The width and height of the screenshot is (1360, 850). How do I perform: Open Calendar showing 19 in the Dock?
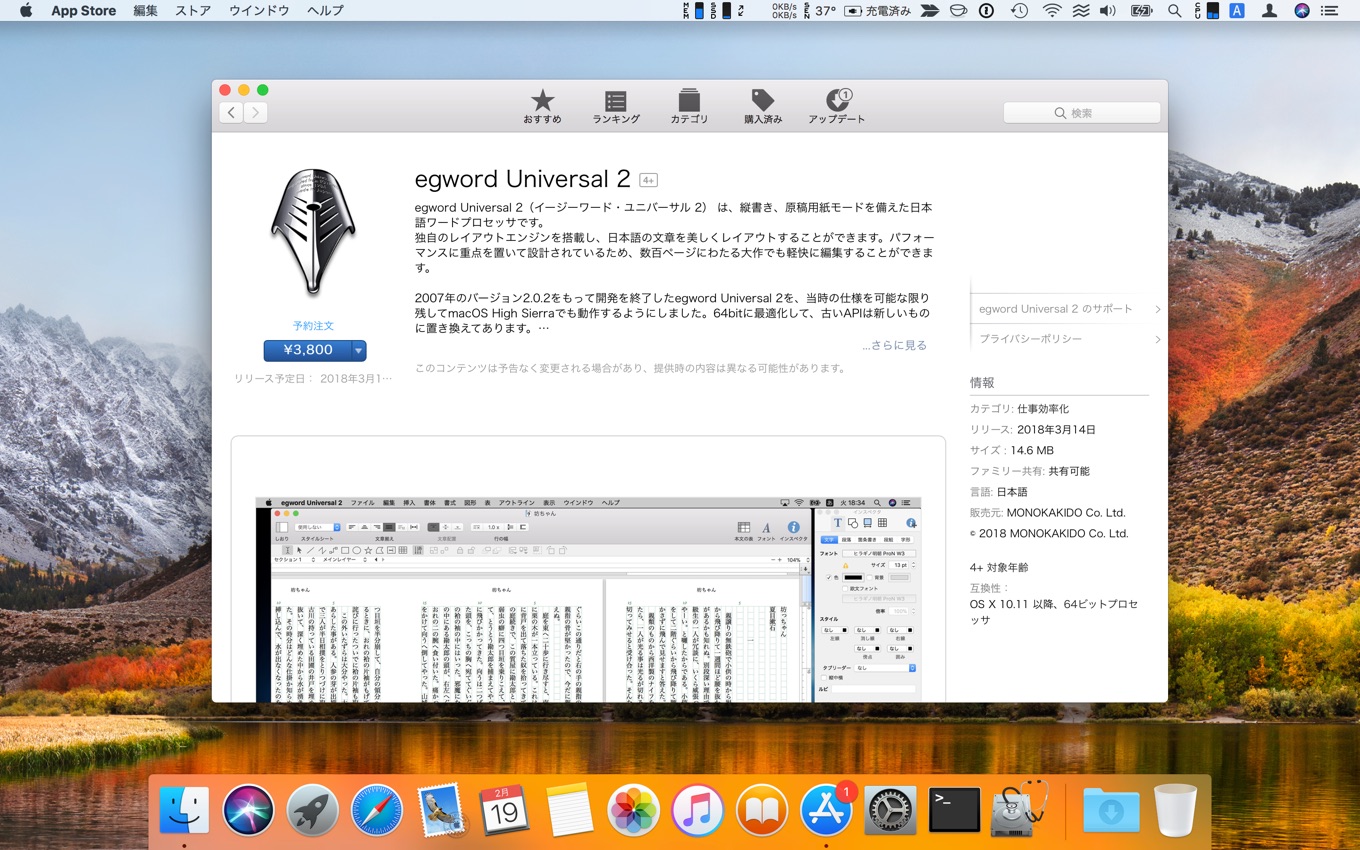505,810
